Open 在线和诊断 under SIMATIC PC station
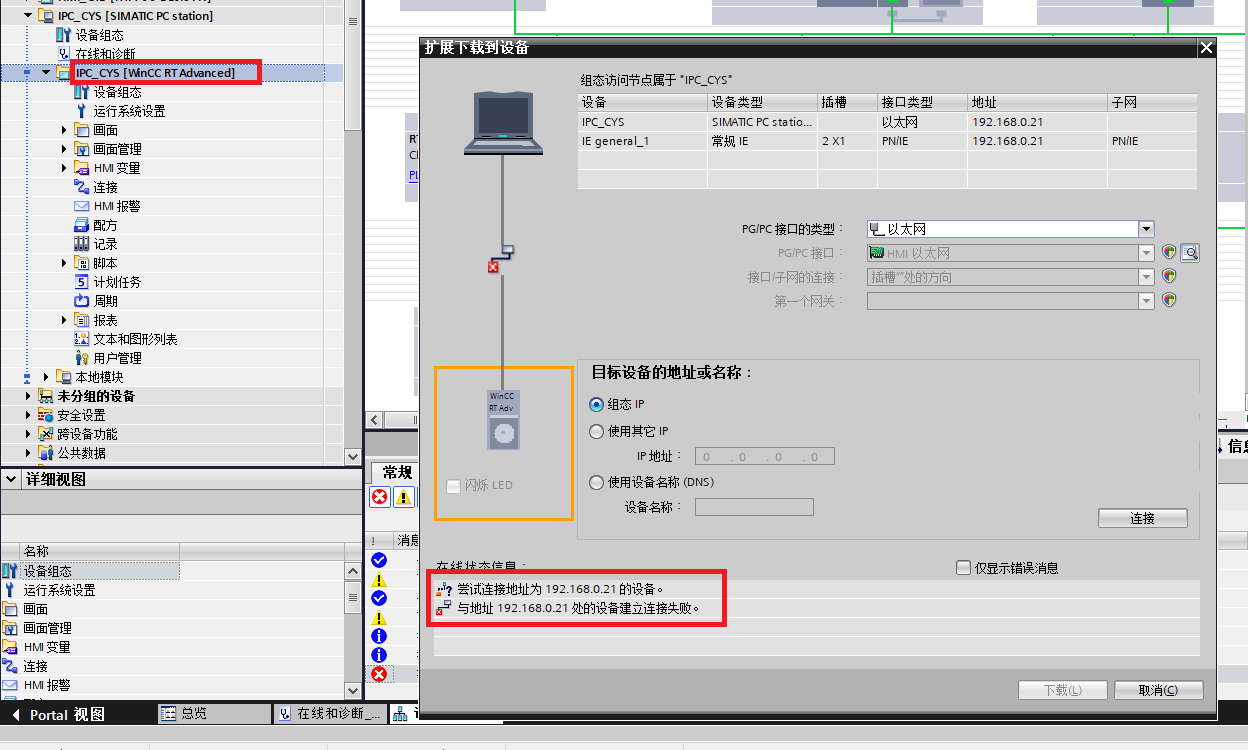 [x=105, y=54]
